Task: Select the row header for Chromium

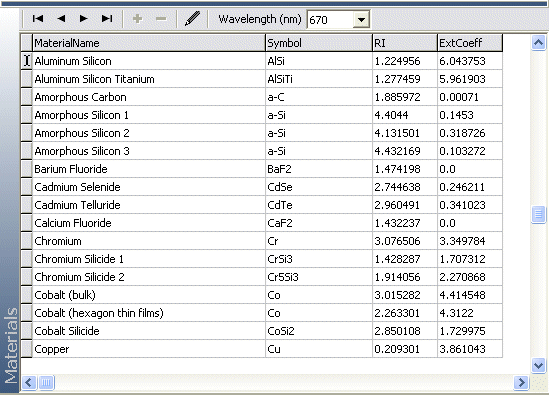Action: pos(27,241)
